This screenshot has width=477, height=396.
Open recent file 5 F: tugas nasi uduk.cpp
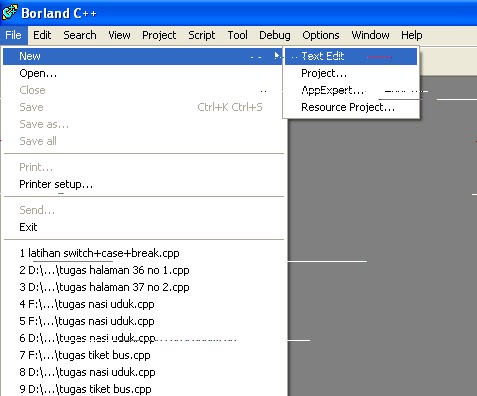click(143, 321)
